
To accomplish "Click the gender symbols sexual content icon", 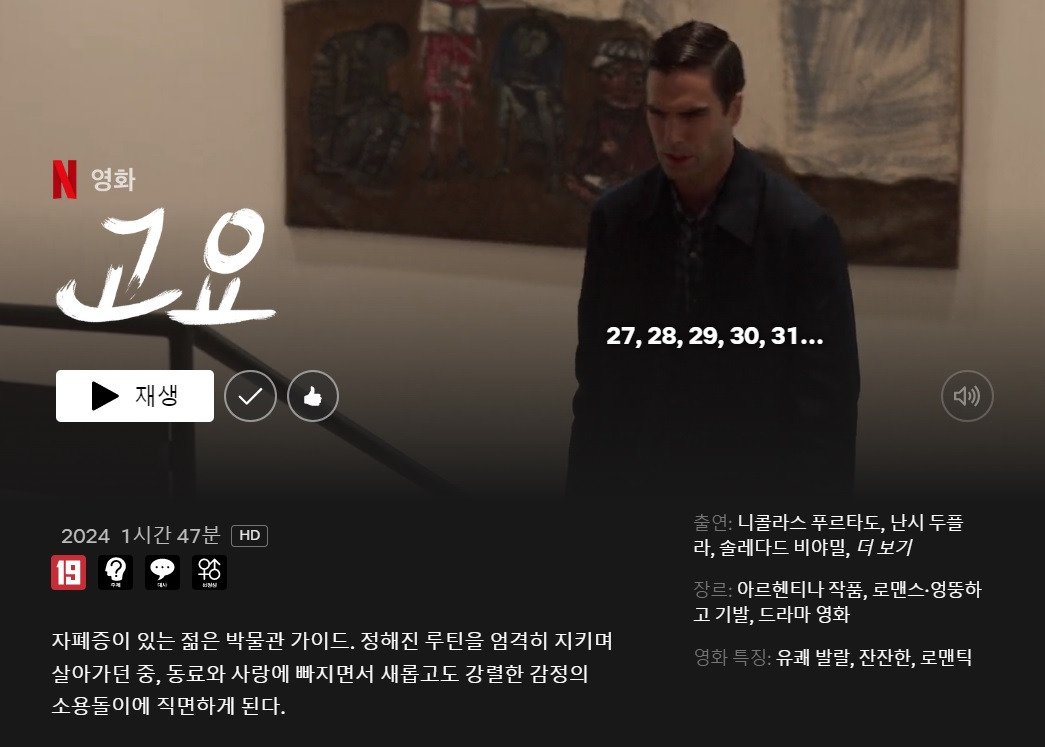I will 209,572.
